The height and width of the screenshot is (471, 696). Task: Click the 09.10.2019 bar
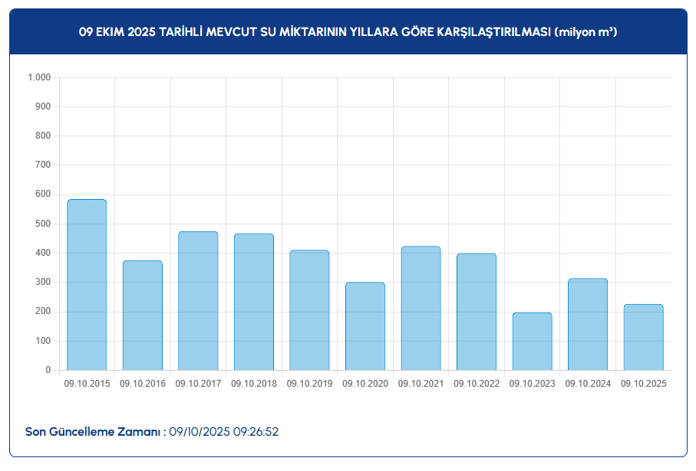tap(309, 310)
